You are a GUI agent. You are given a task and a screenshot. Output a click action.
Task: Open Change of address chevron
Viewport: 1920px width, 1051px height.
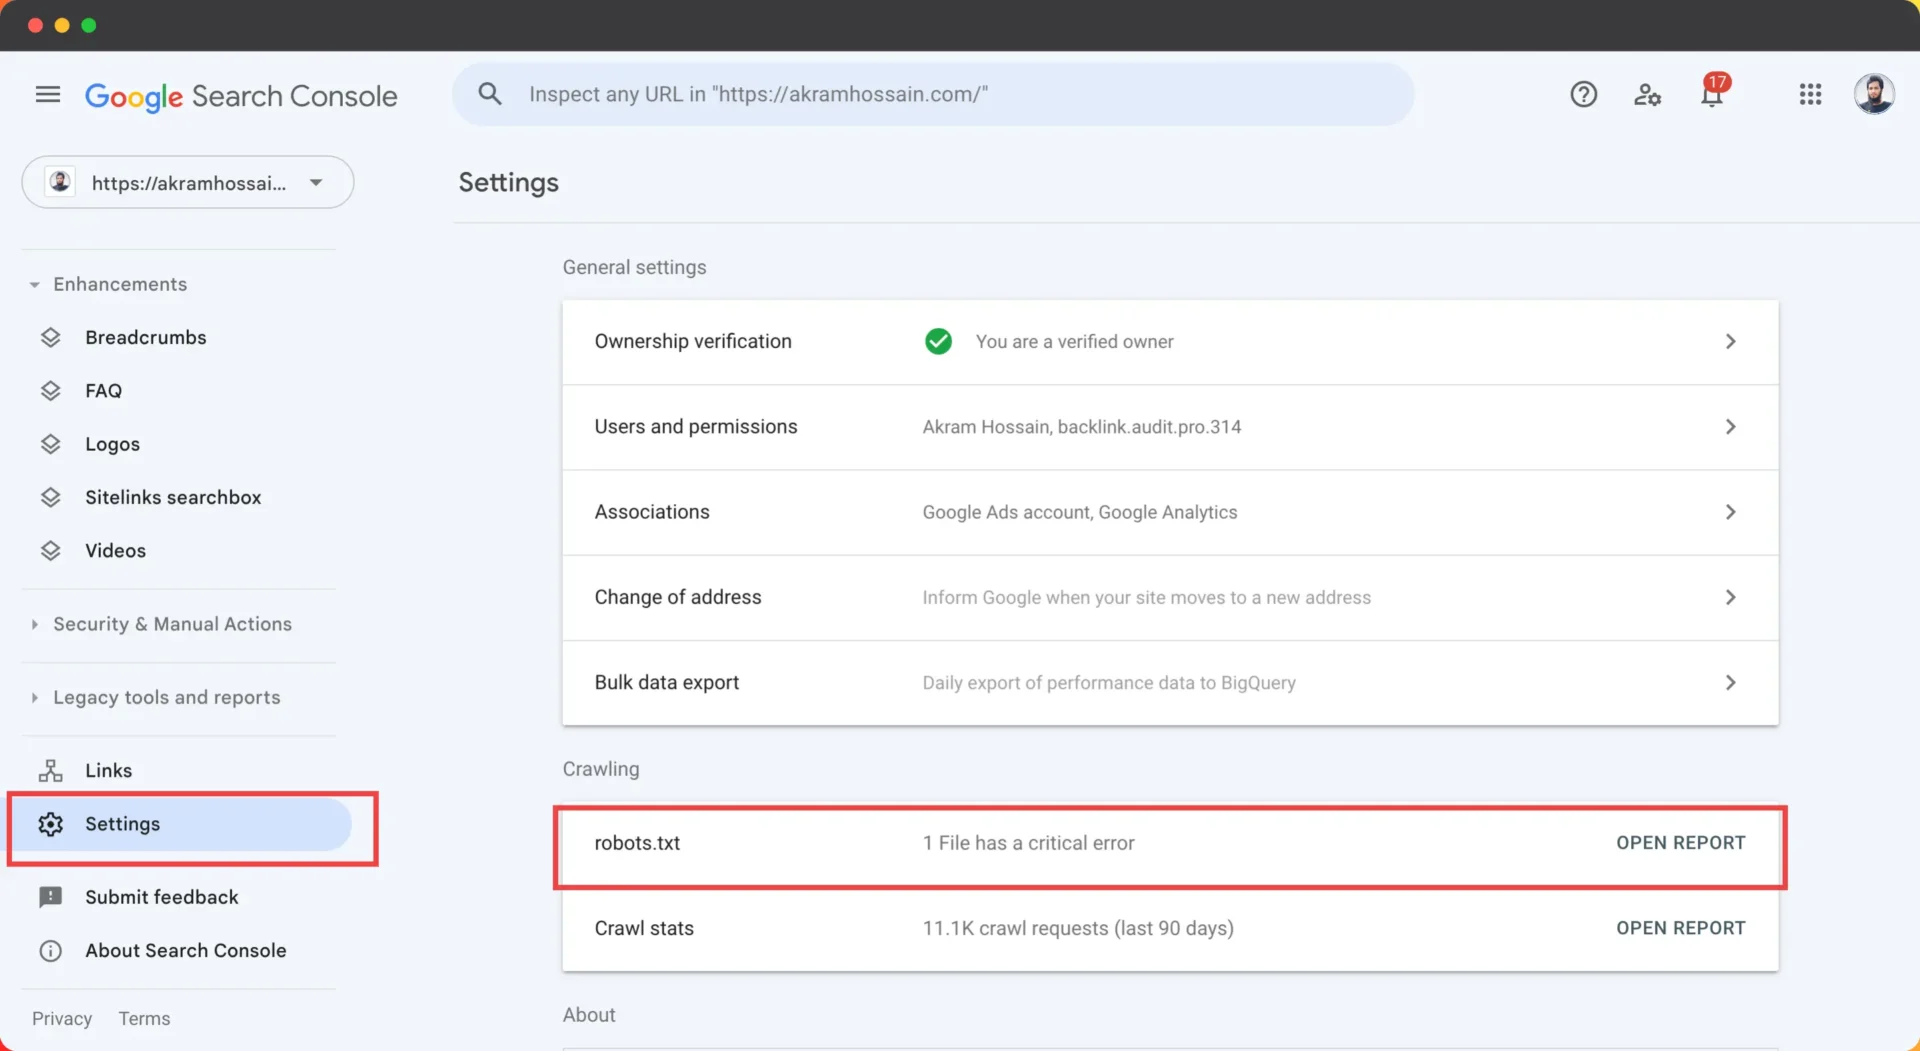point(1730,597)
